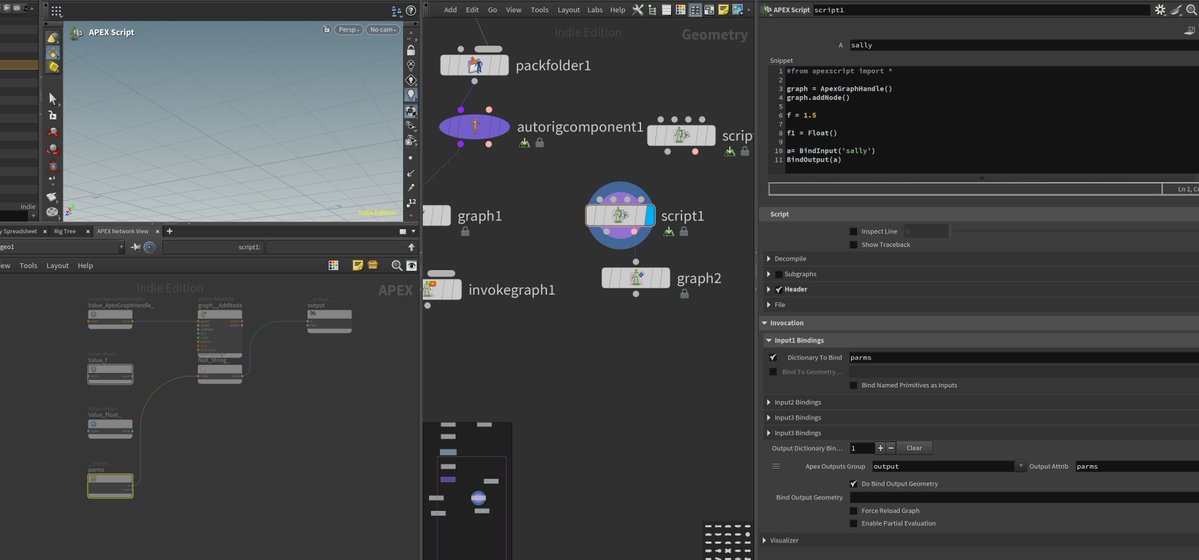The width and height of the screenshot is (1199, 560).
Task: Click APEX network sticky note icon
Action: coord(357,265)
